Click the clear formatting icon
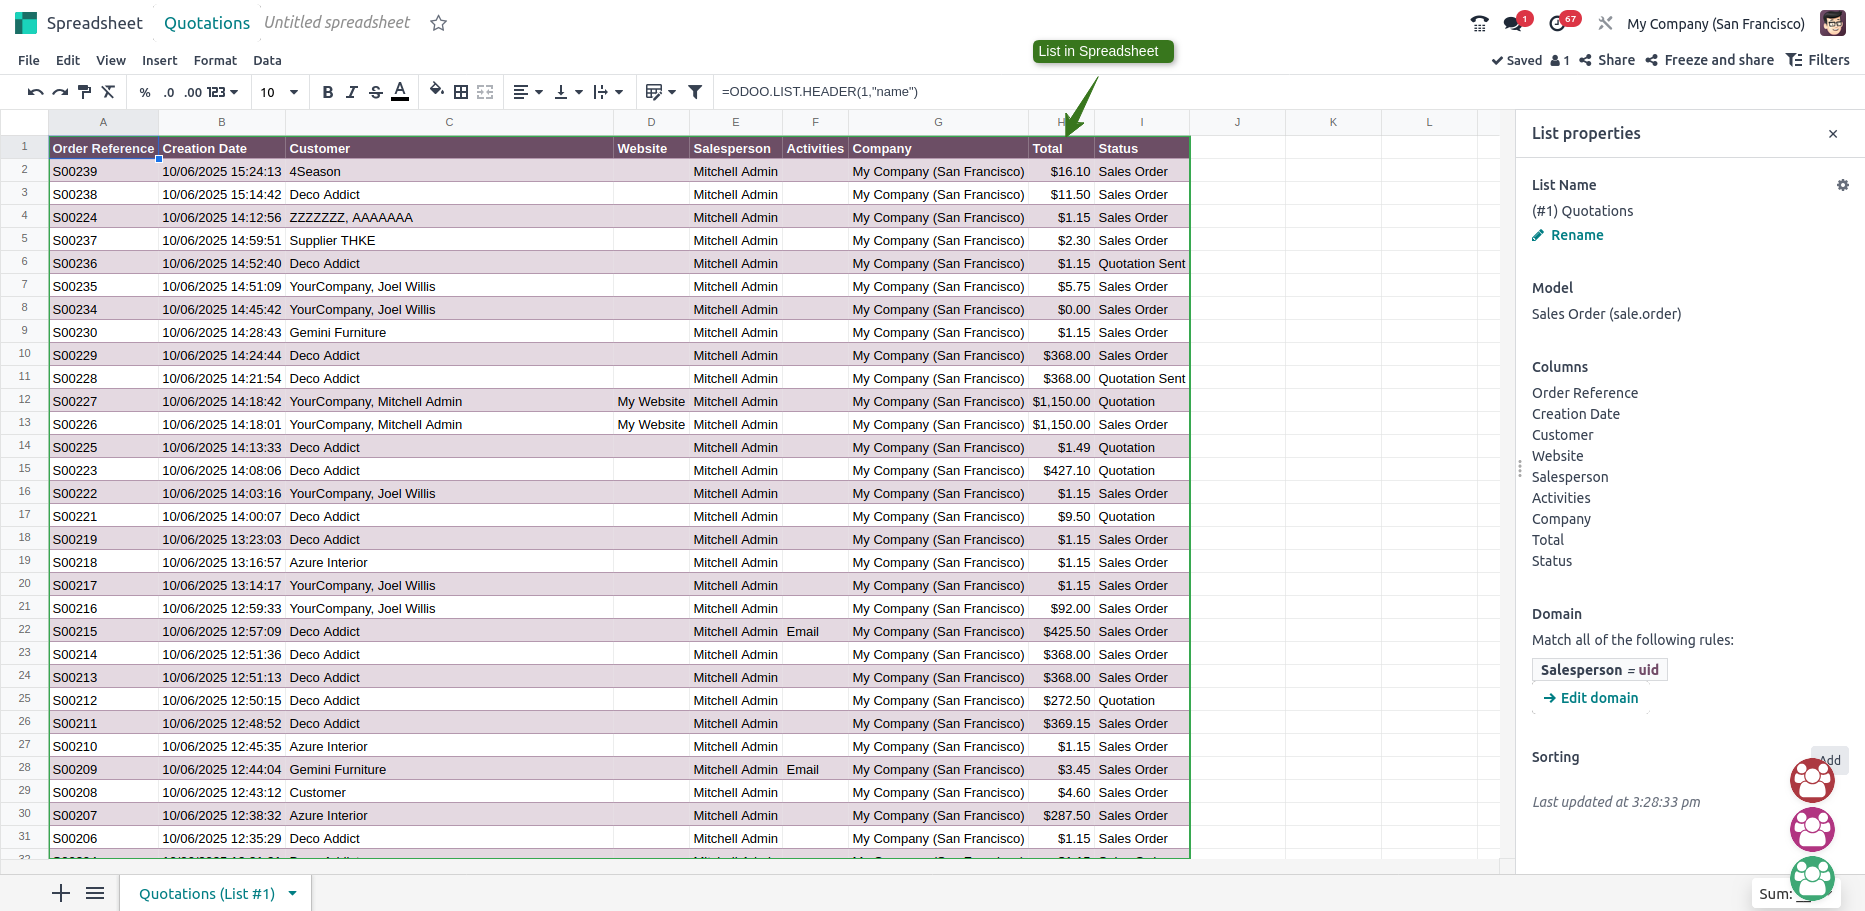 [x=108, y=92]
